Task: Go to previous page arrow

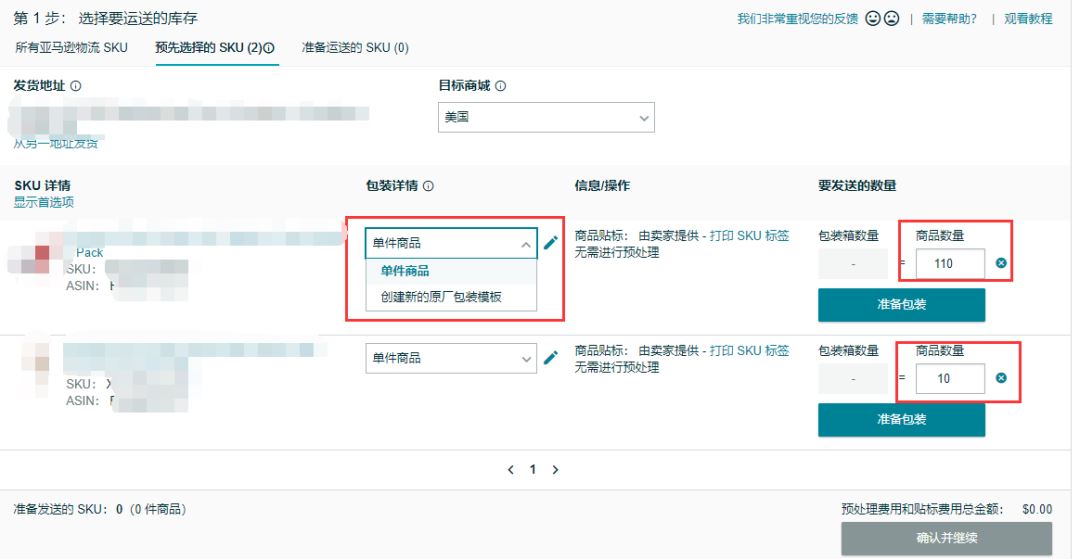Action: pos(510,470)
